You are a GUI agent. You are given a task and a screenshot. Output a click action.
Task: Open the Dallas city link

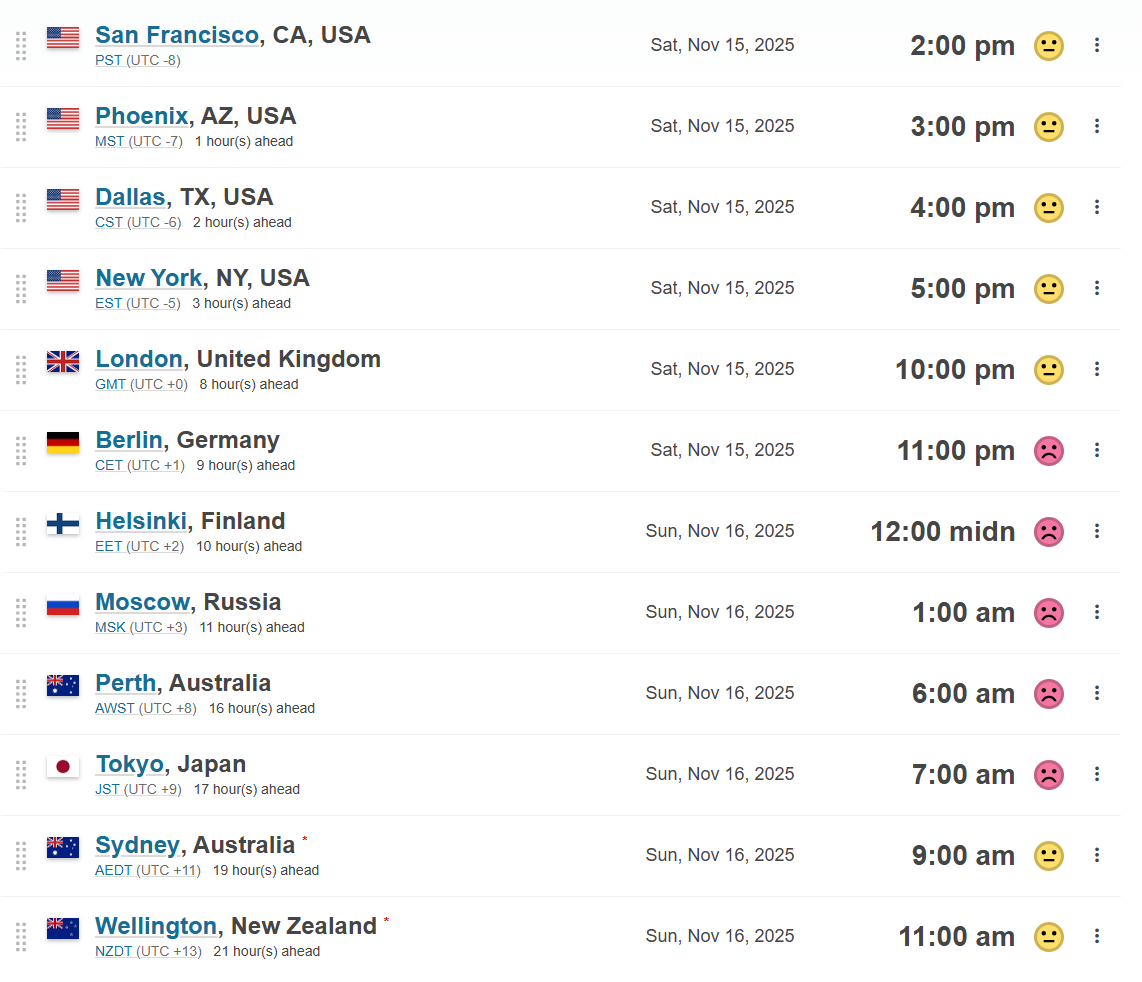[x=130, y=197]
